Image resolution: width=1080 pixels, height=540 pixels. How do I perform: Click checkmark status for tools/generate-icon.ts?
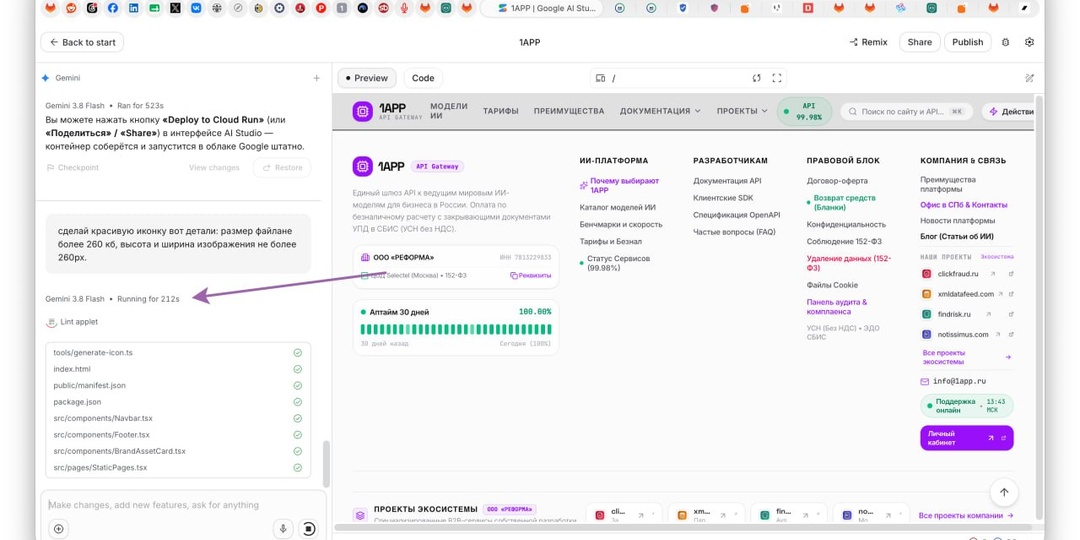[x=298, y=353]
